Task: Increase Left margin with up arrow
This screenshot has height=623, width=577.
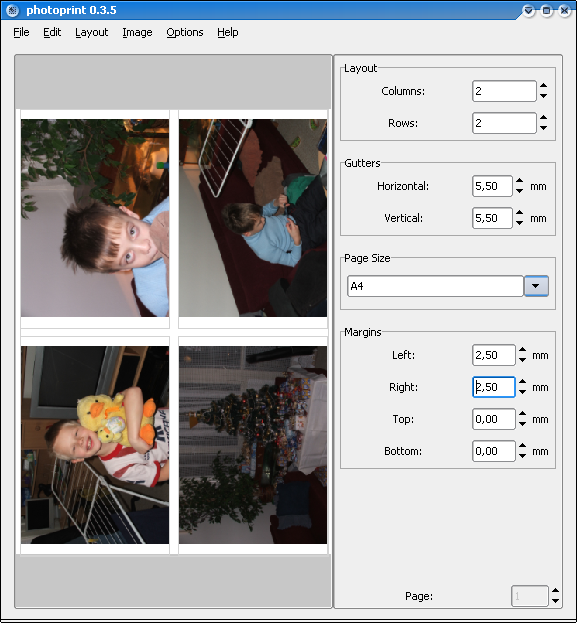Action: 523,350
